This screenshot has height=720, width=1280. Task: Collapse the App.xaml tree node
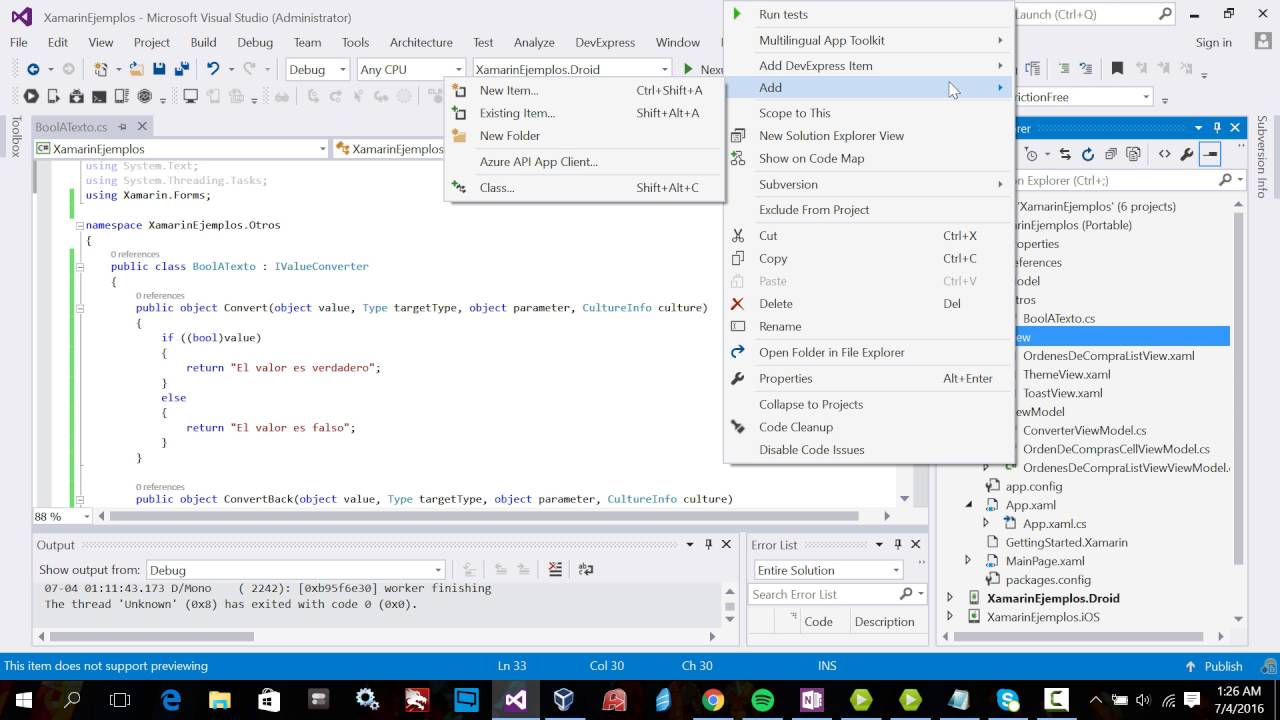tap(968, 505)
